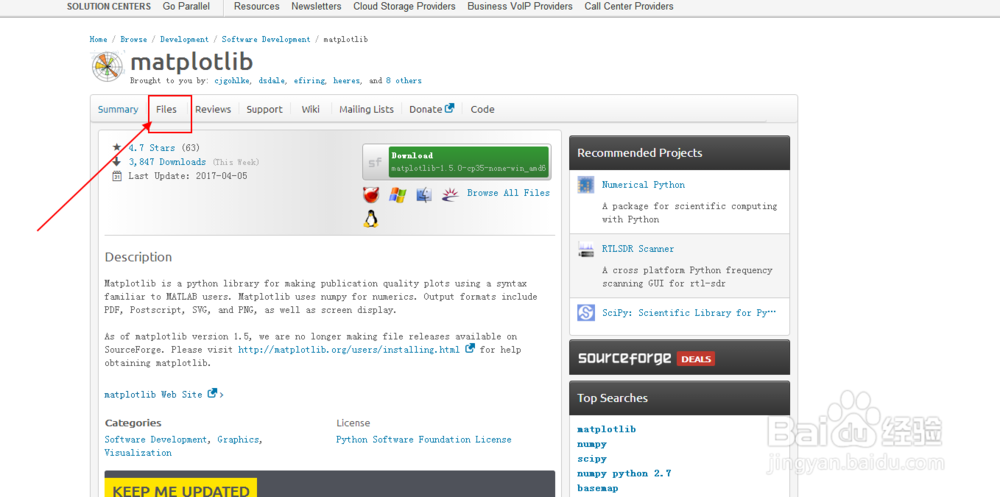Click the Windows platform icon
Screen dimensions: 1000x497
tap(397, 195)
